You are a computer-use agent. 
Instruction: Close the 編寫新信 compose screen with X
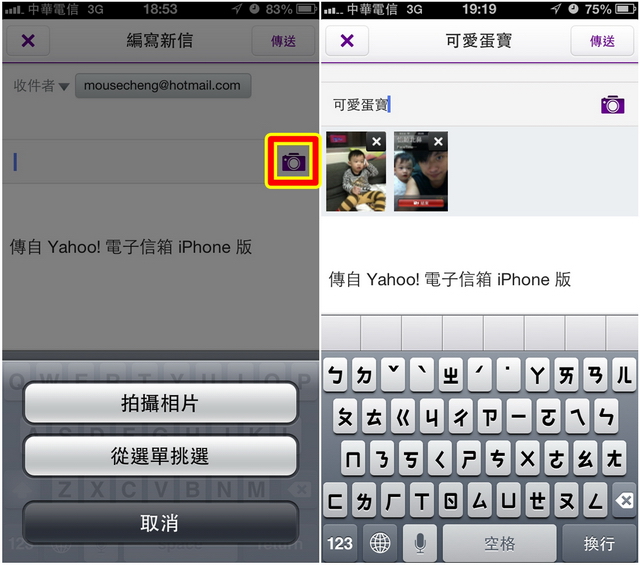(28, 40)
